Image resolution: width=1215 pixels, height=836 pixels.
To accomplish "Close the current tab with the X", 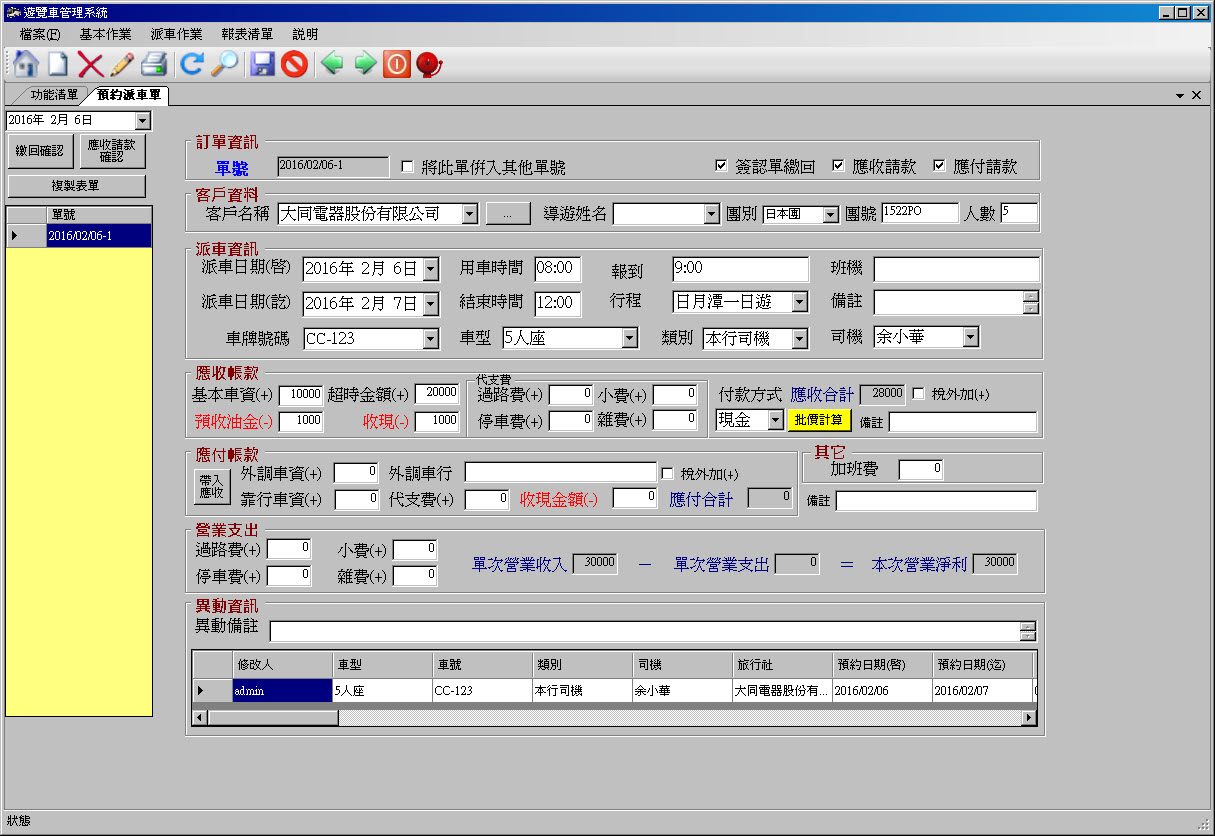I will pos(1196,95).
